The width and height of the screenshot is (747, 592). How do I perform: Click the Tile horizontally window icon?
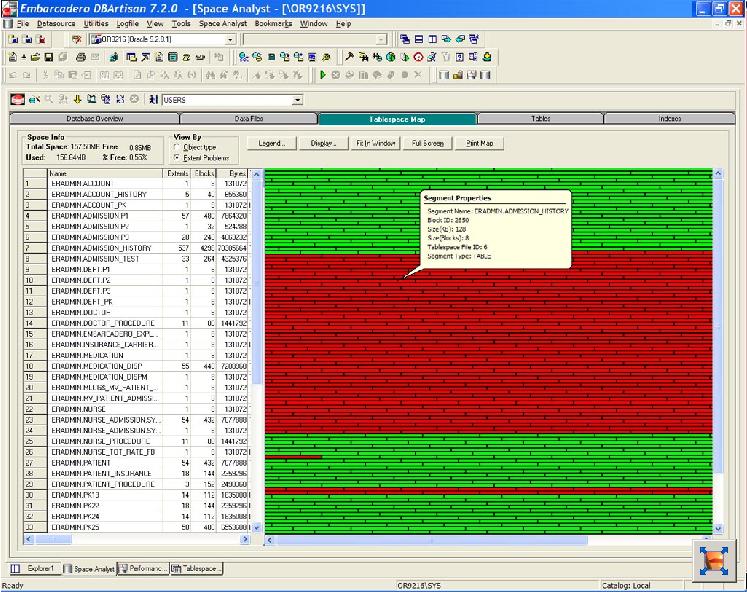(419, 39)
